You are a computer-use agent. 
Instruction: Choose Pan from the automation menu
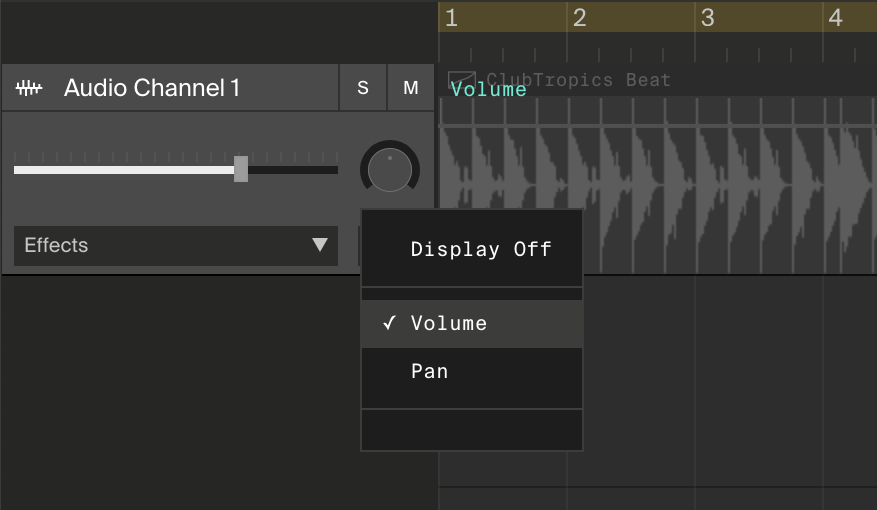pos(472,371)
